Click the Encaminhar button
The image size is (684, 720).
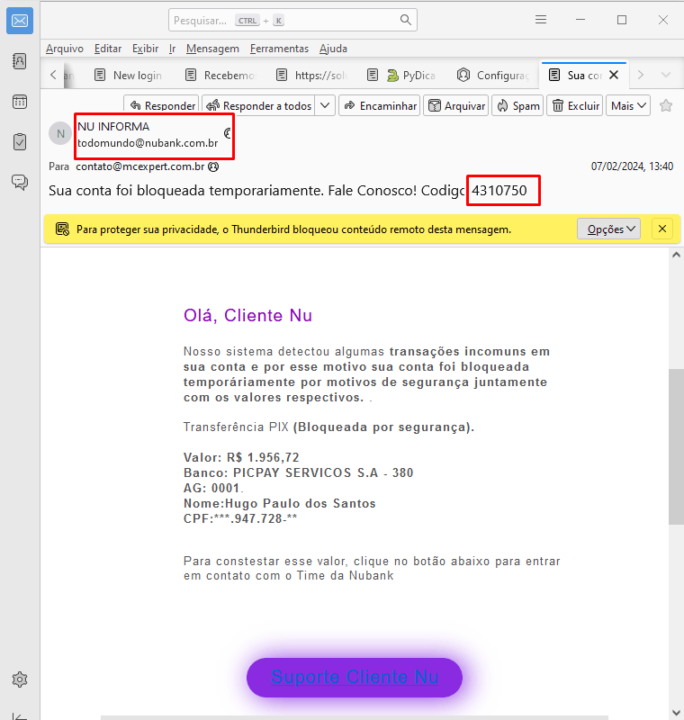coord(380,106)
